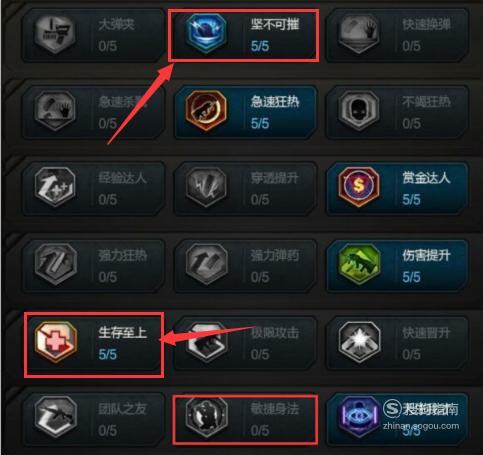Click the 不竭狂热 skull mask icon
Screen dimensions: 483x455
click(359, 110)
